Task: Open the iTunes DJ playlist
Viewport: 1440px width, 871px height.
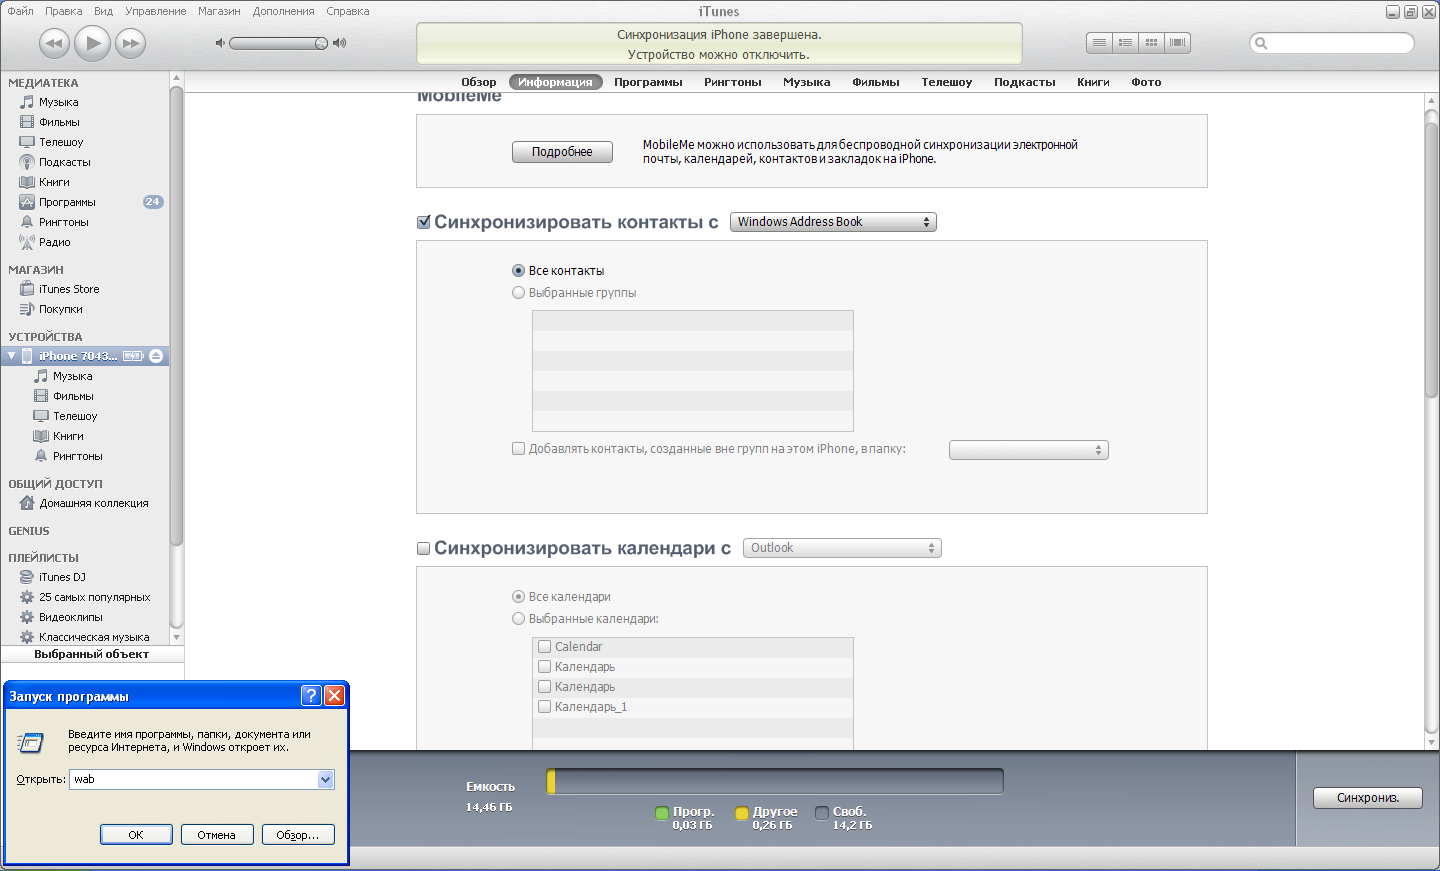Action: pos(62,577)
